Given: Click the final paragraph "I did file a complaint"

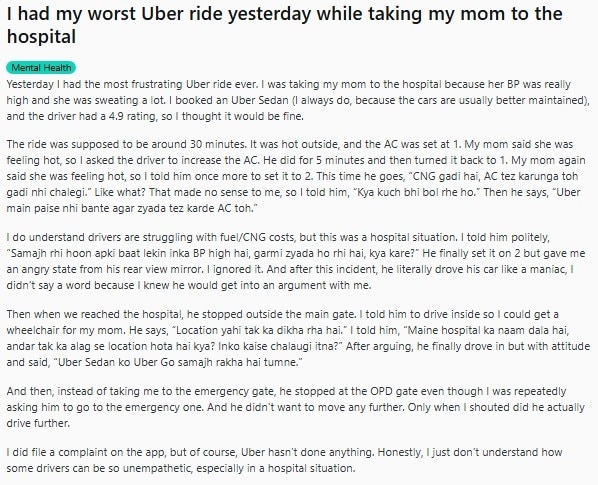Looking at the screenshot, I should coord(285,460).
